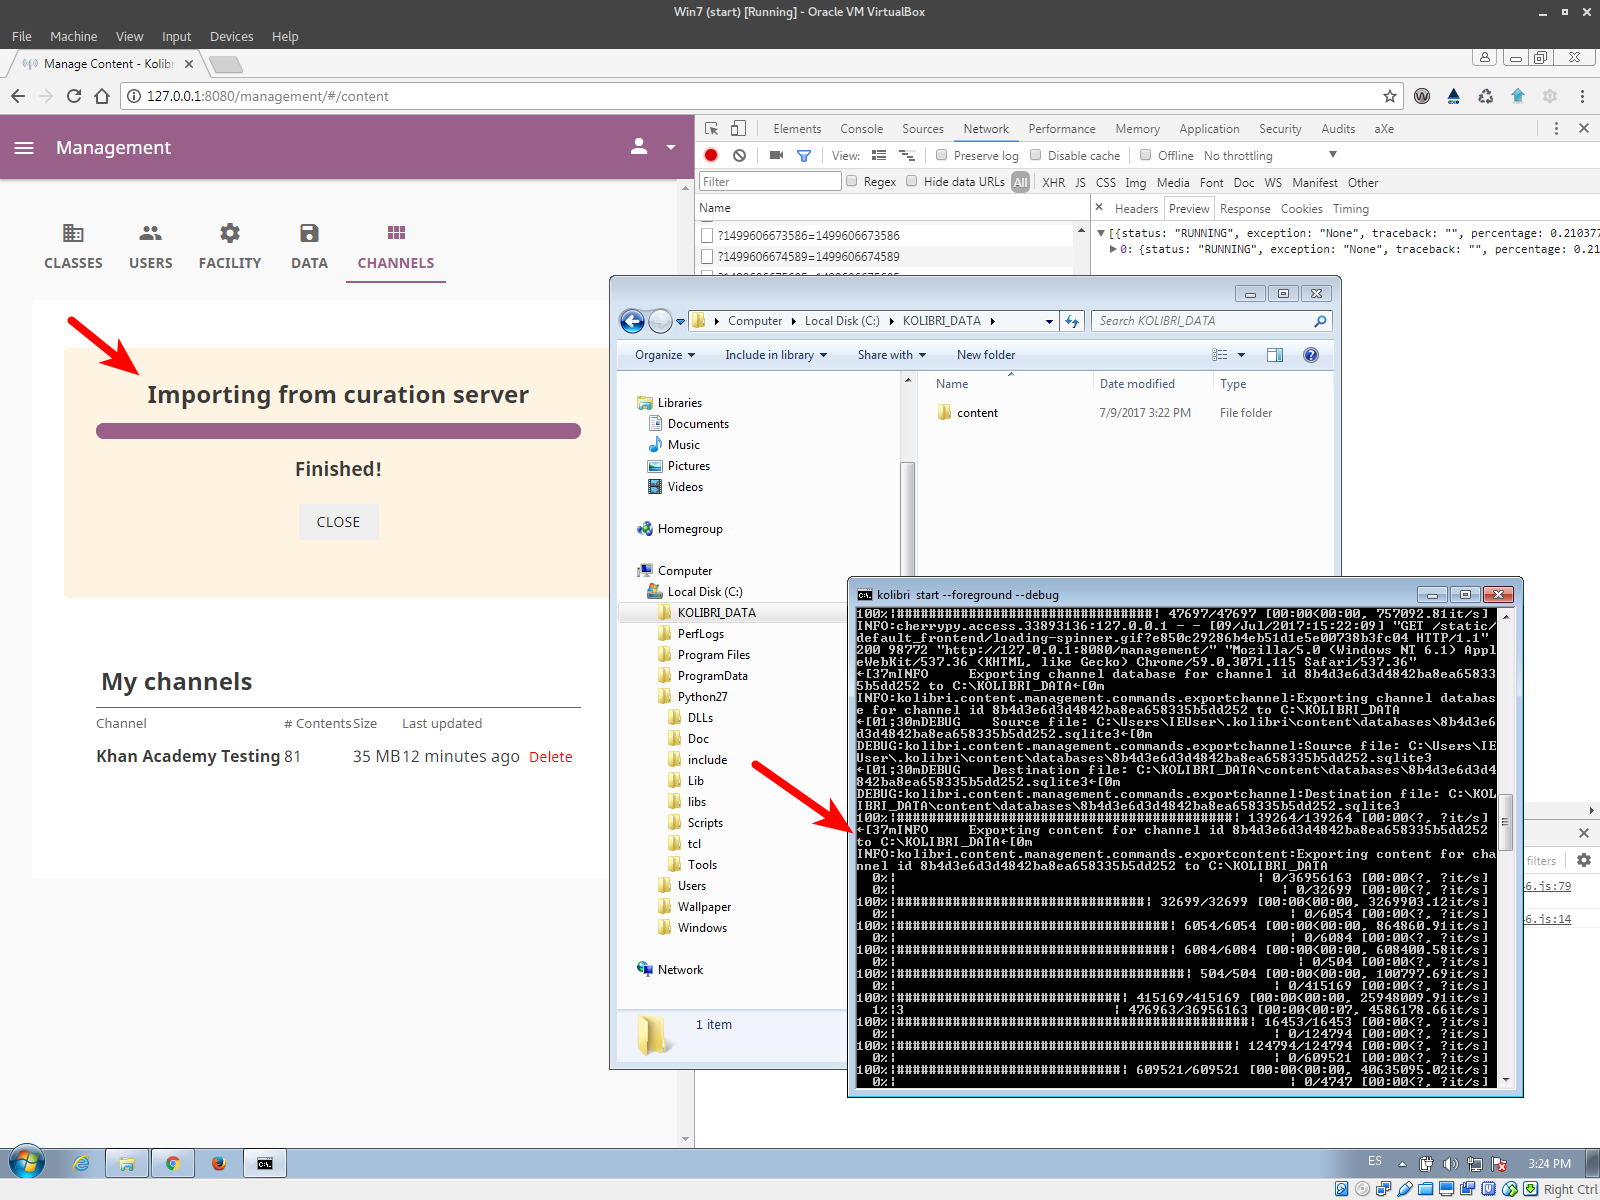Delete the Khan Academy Testing channel
1600x1200 pixels.
[x=550, y=756]
